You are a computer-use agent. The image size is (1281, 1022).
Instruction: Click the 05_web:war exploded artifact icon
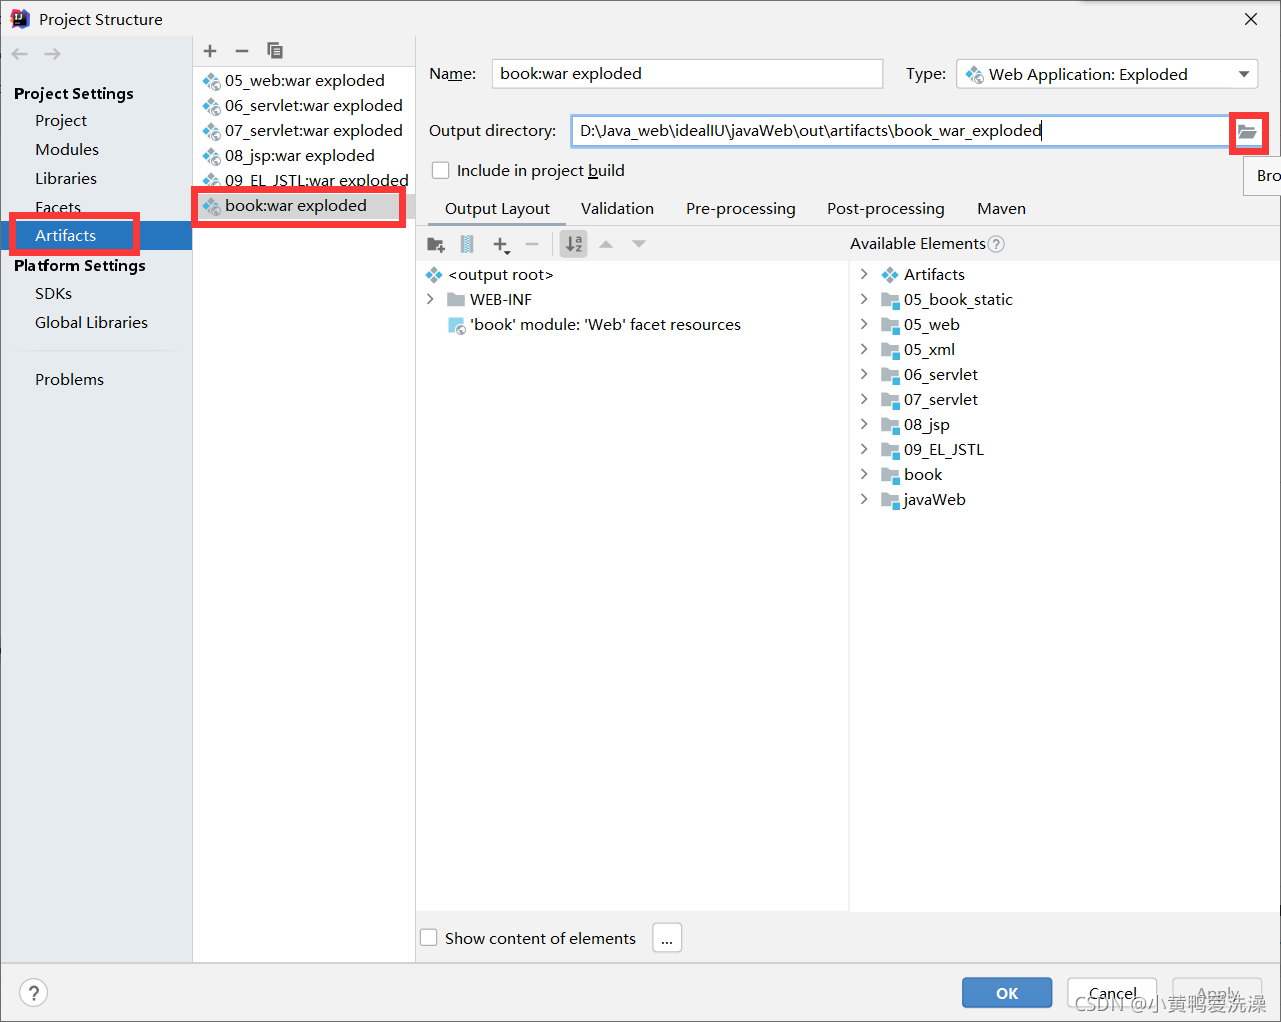point(212,81)
